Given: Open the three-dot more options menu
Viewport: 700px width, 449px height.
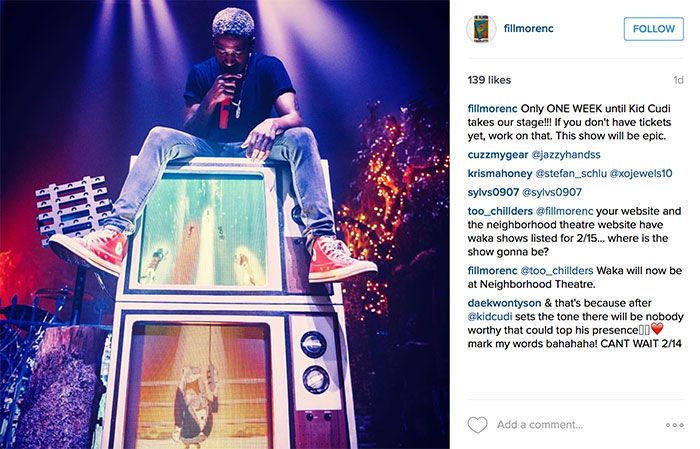Looking at the screenshot, I should 675,425.
